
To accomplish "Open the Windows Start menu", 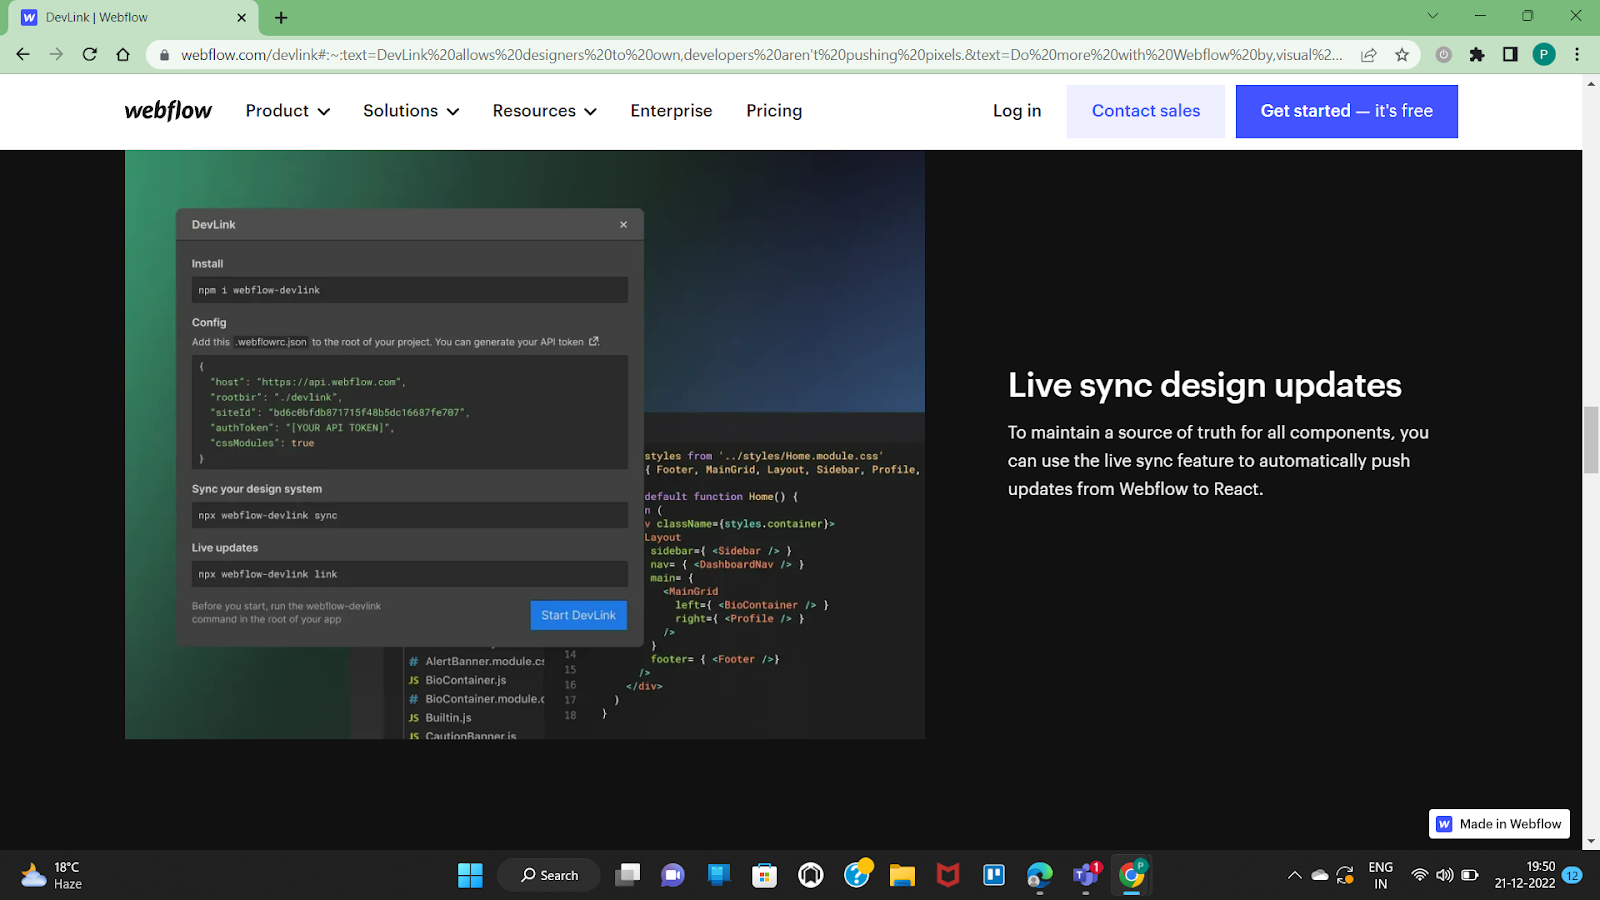I will (x=470, y=875).
